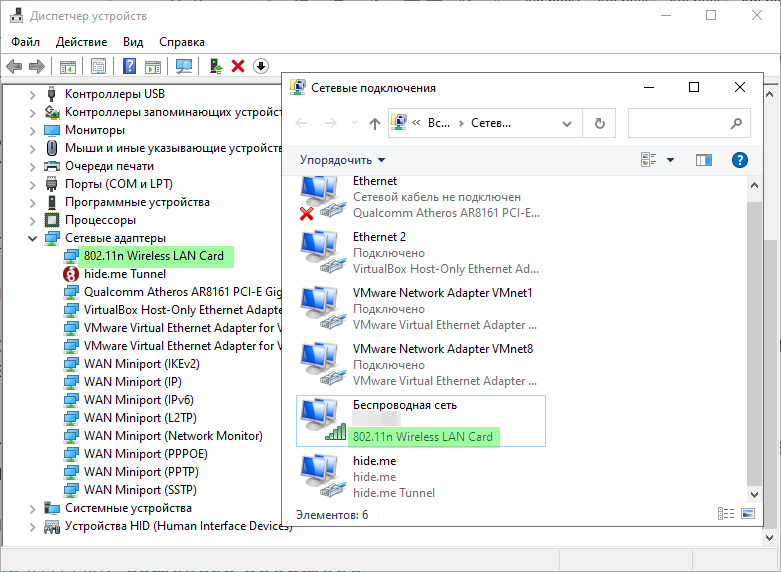Click the wireless network icon with signal bars

pyautogui.click(x=323, y=420)
